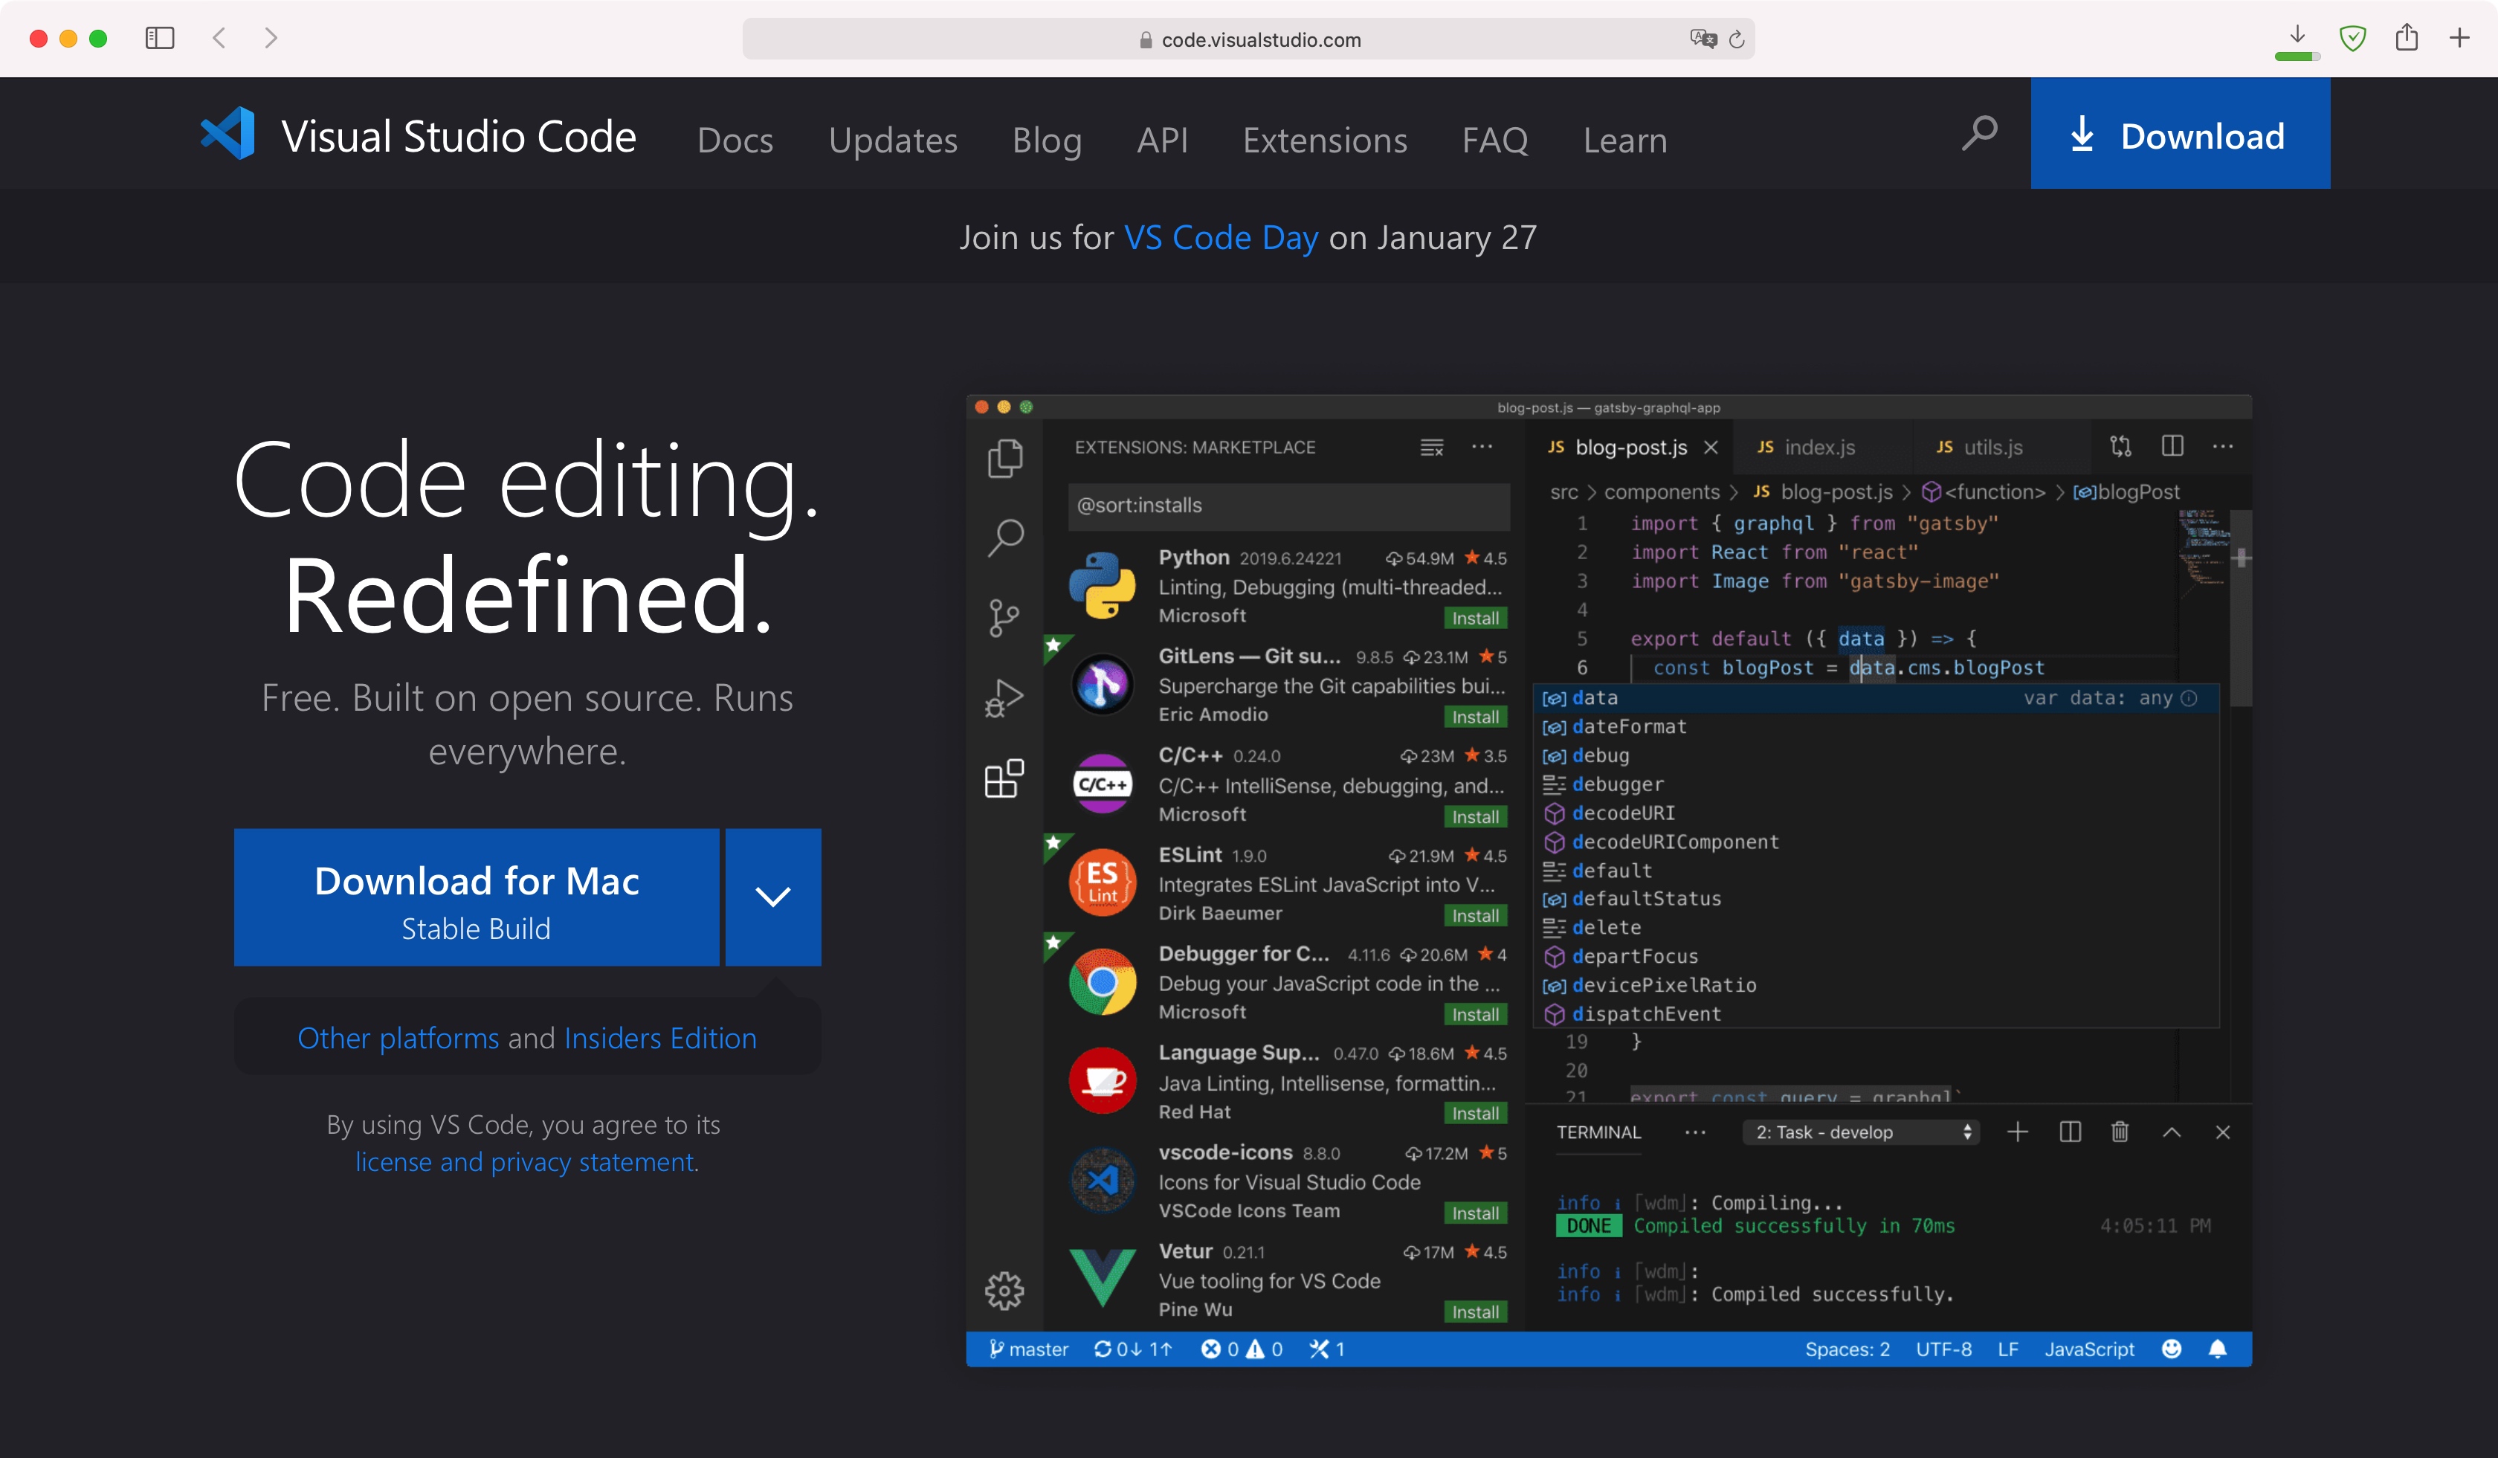Split the terminal panel icon
This screenshot has height=1484, width=2498.
click(2070, 1132)
